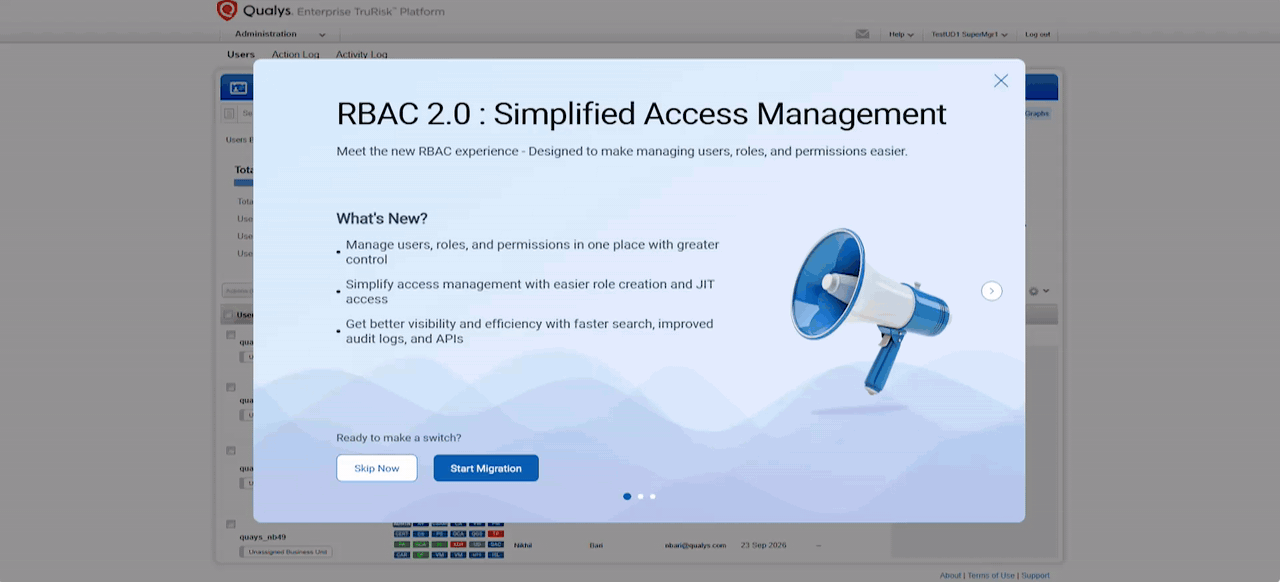Open the Support footer link

click(1036, 575)
